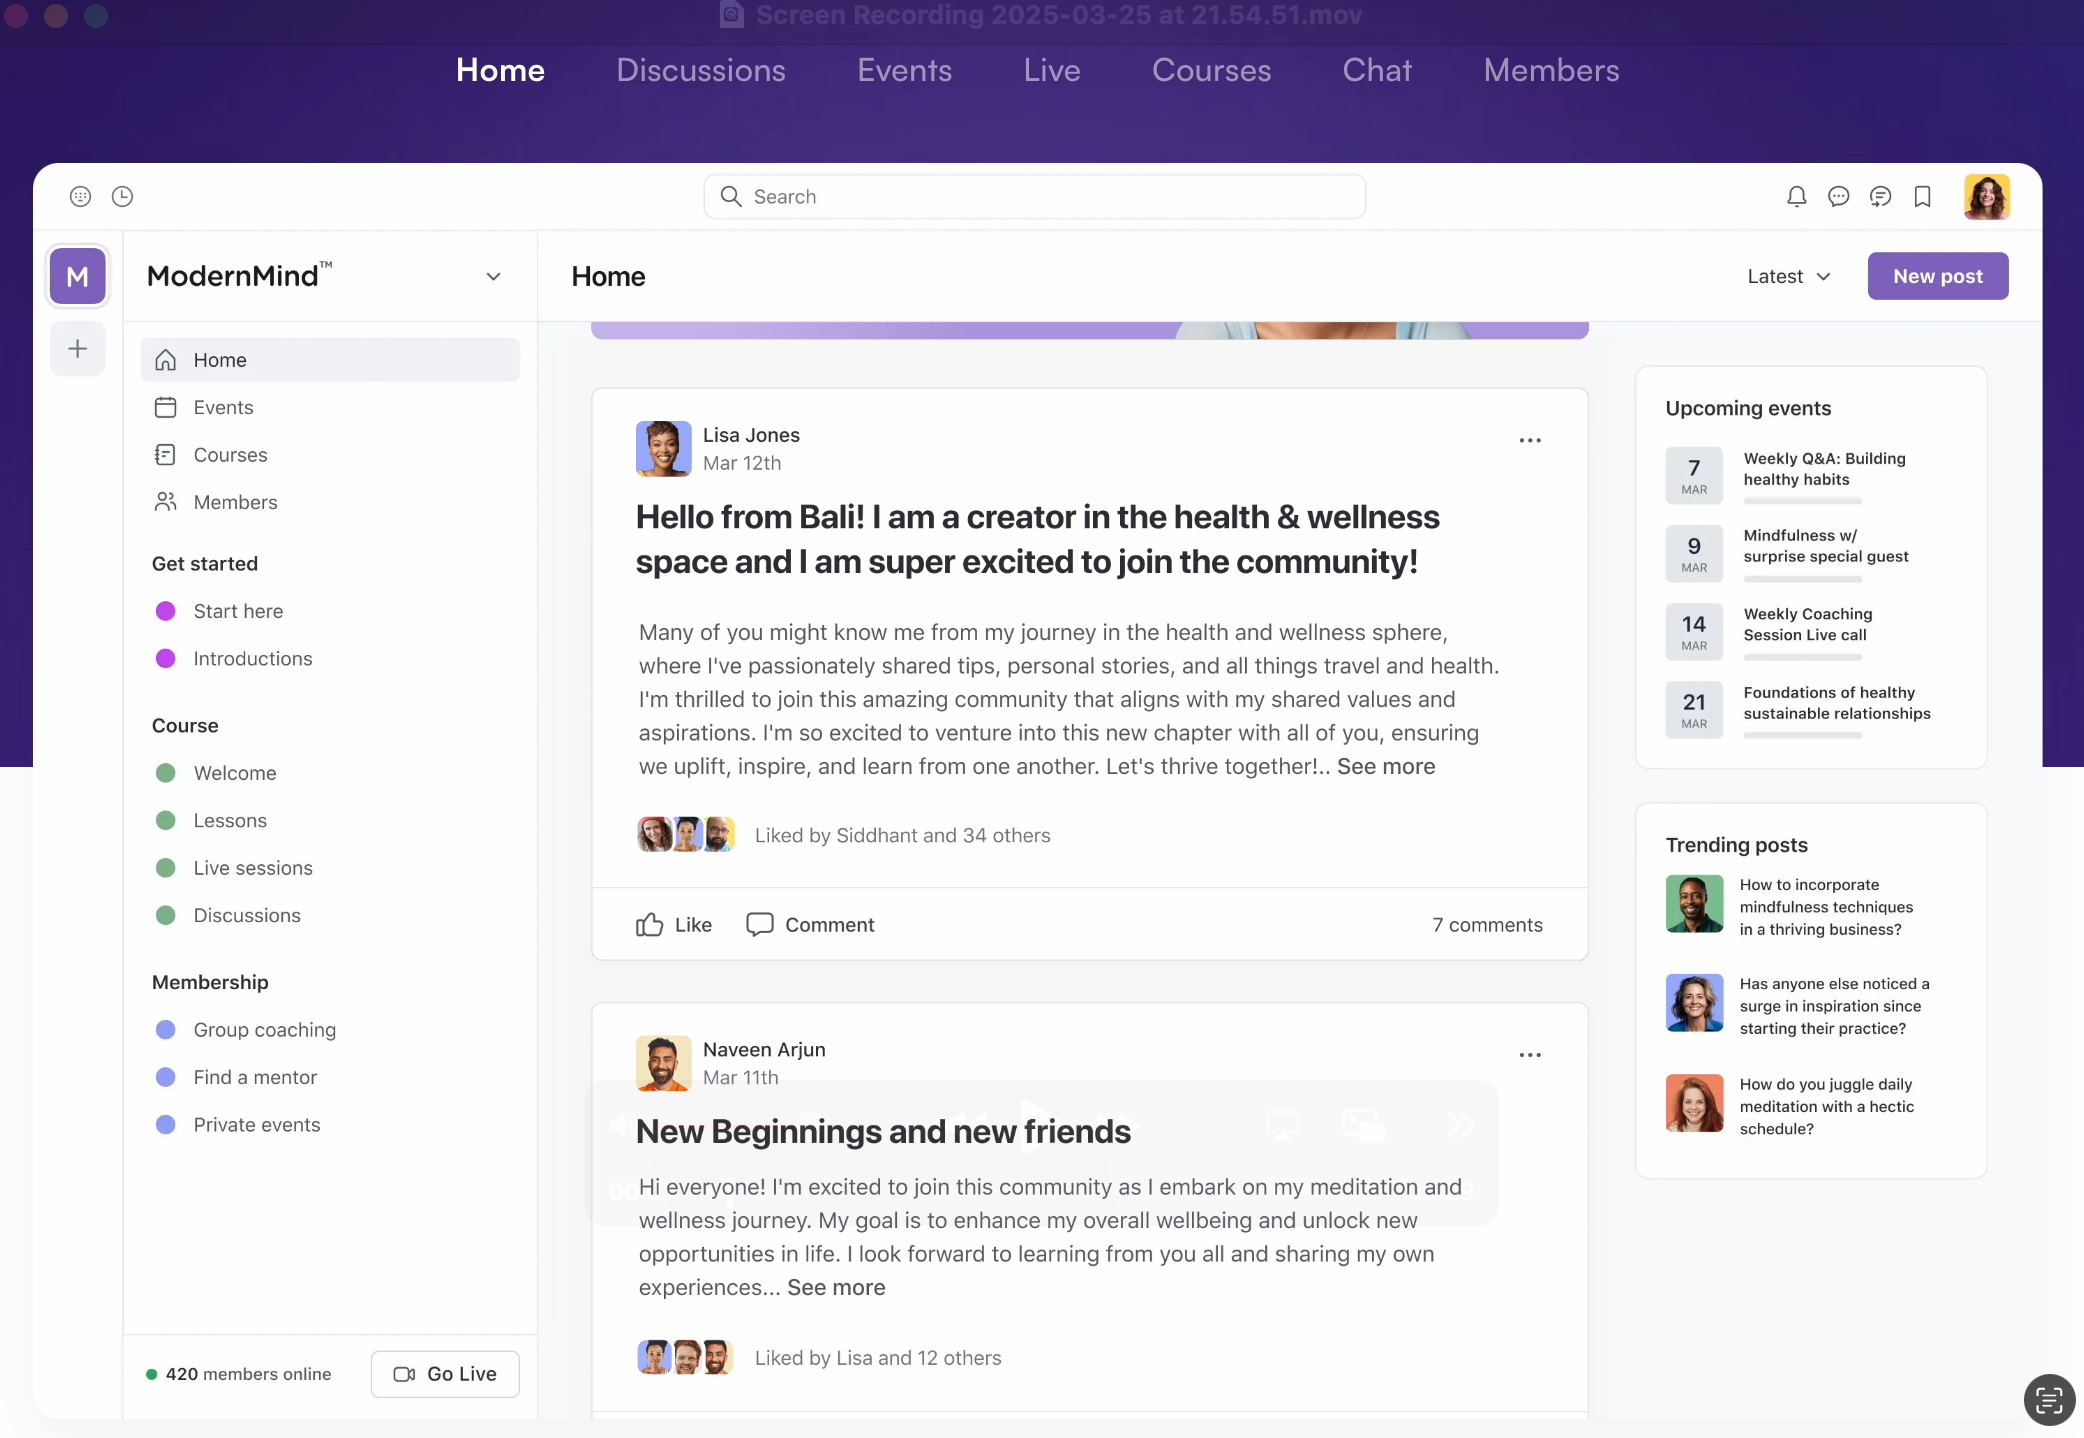Viewport: 2084px width, 1438px height.
Task: Open direct messages speech bubble icon
Action: point(1838,197)
